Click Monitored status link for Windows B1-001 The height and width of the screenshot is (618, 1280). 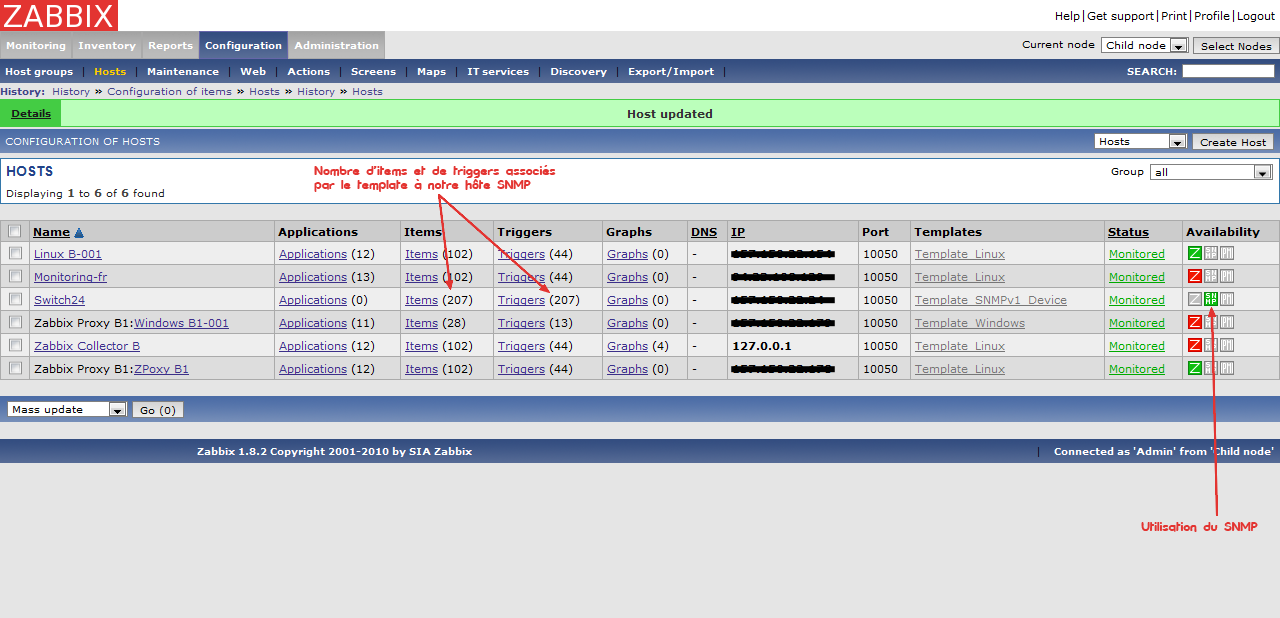(x=1136, y=323)
